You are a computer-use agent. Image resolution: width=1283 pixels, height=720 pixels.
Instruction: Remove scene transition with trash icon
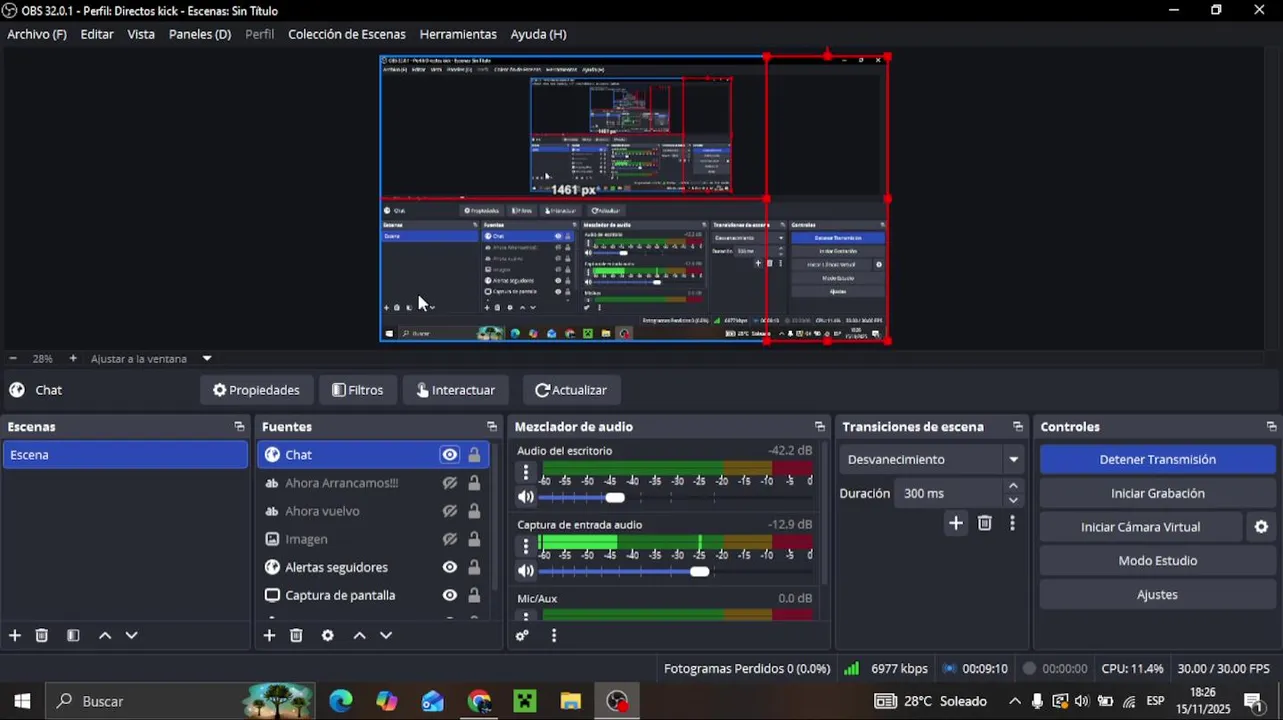pyautogui.click(x=985, y=523)
